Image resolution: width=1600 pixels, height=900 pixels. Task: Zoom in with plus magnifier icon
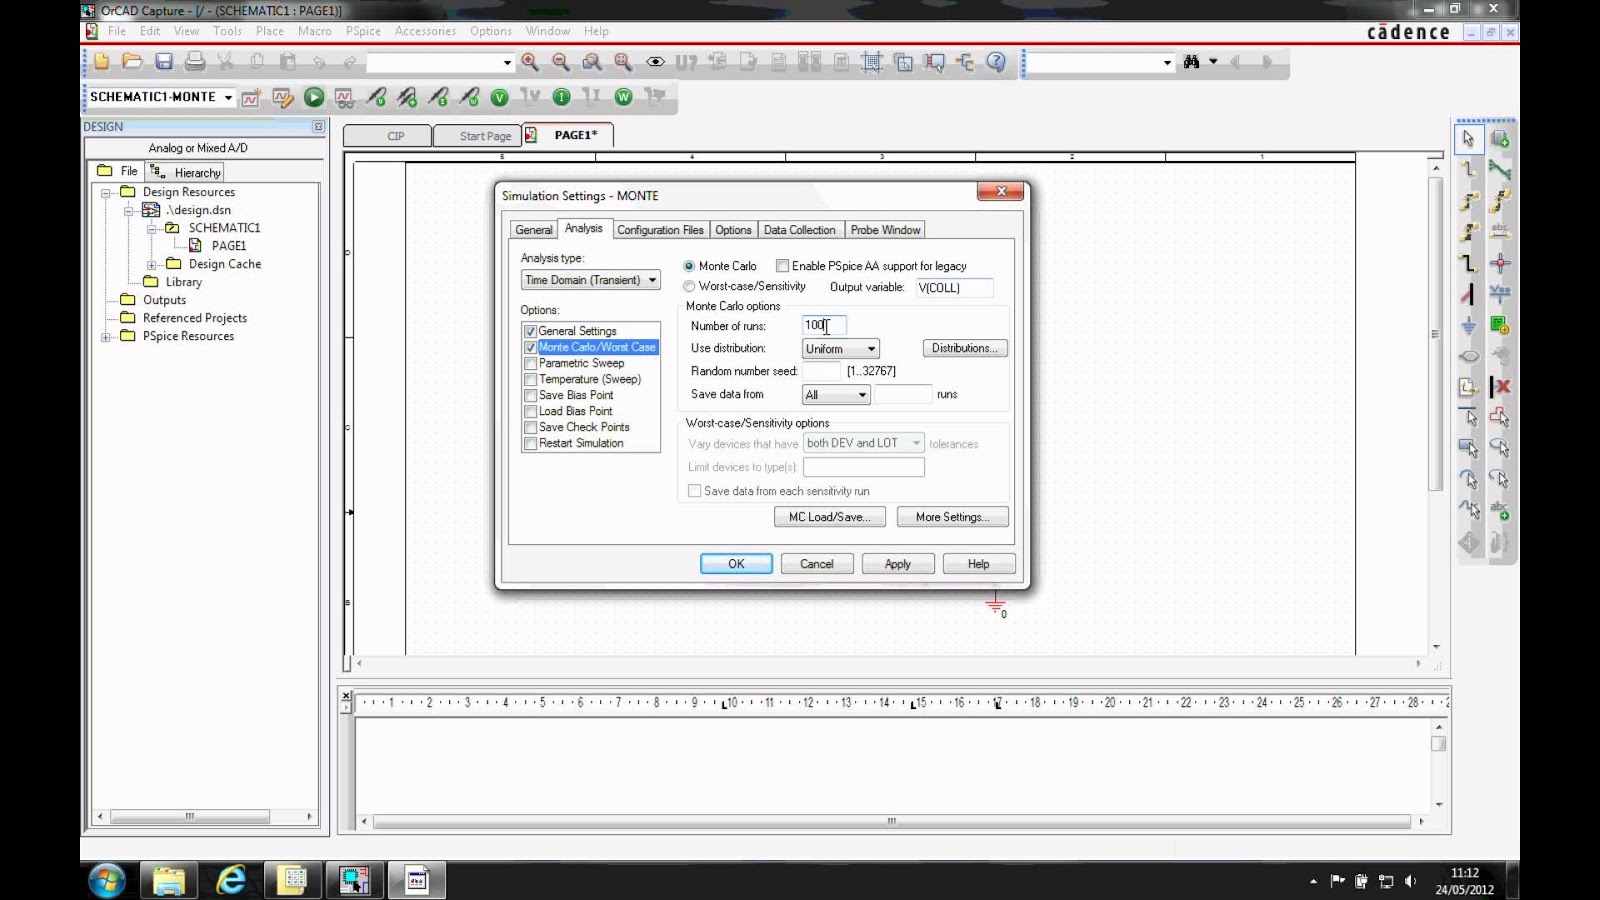tap(530, 62)
